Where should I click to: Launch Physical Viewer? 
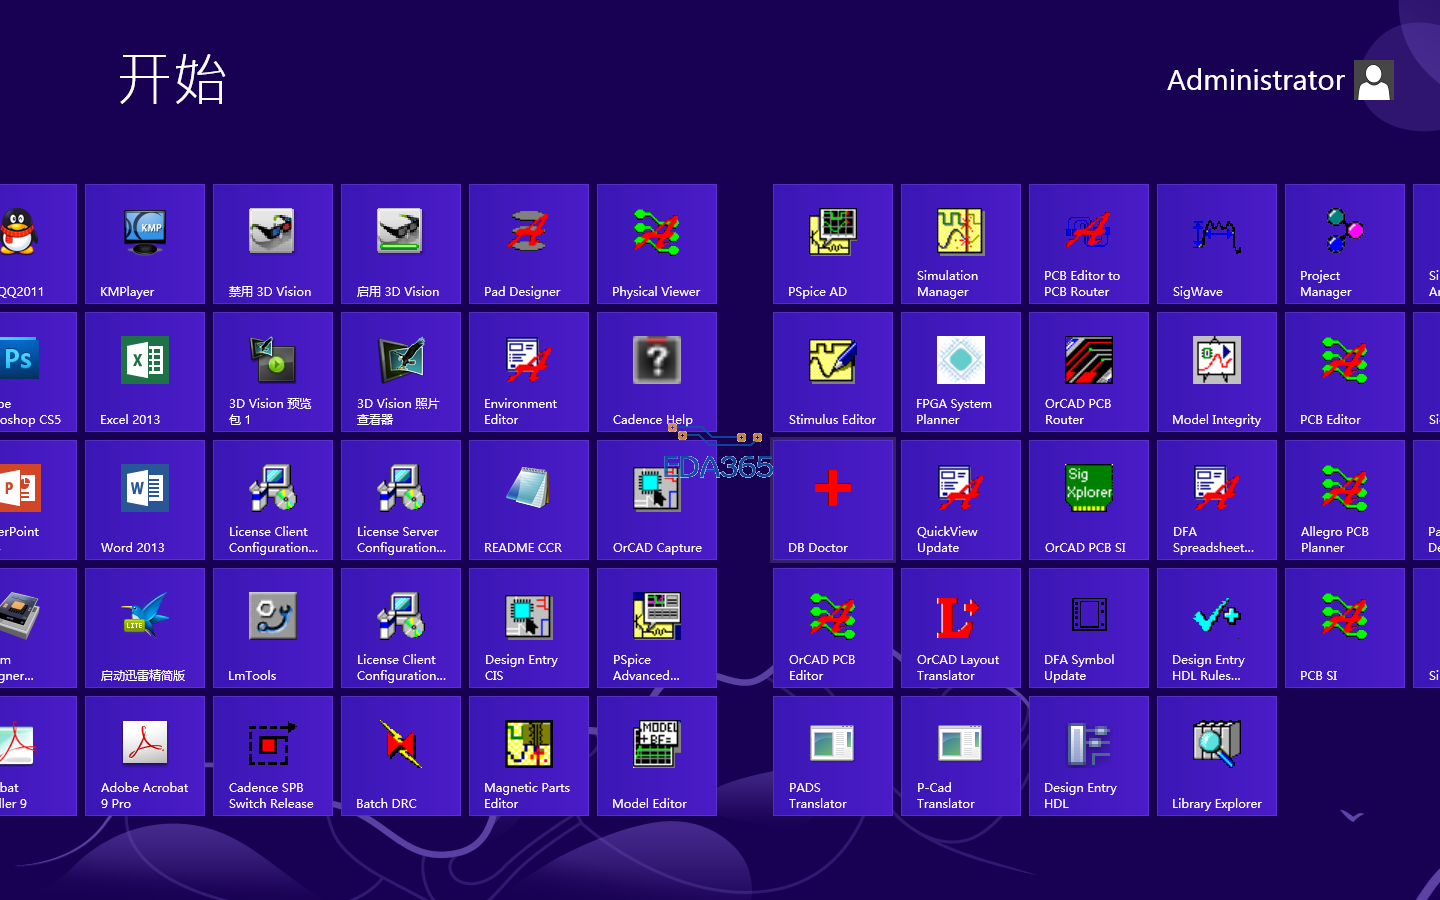657,244
